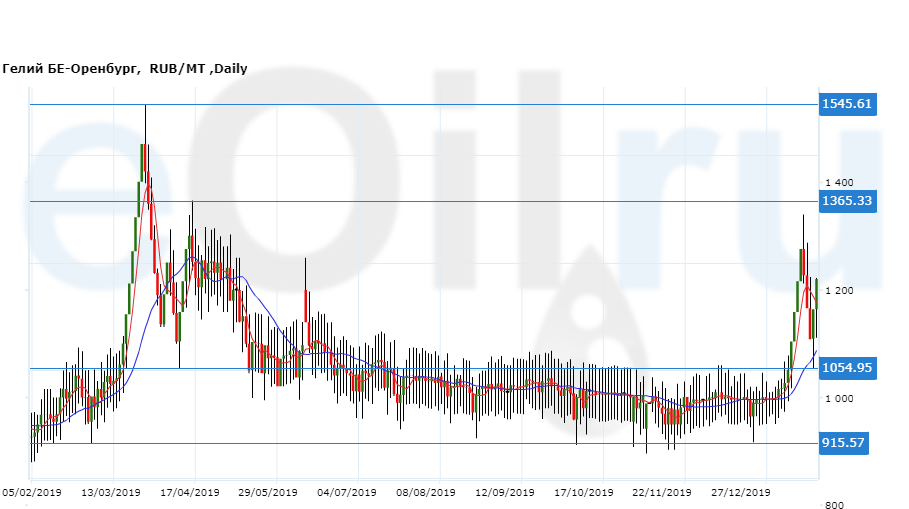Click the 1545.61 price level label
Screen dimensions: 909x509
point(847,104)
